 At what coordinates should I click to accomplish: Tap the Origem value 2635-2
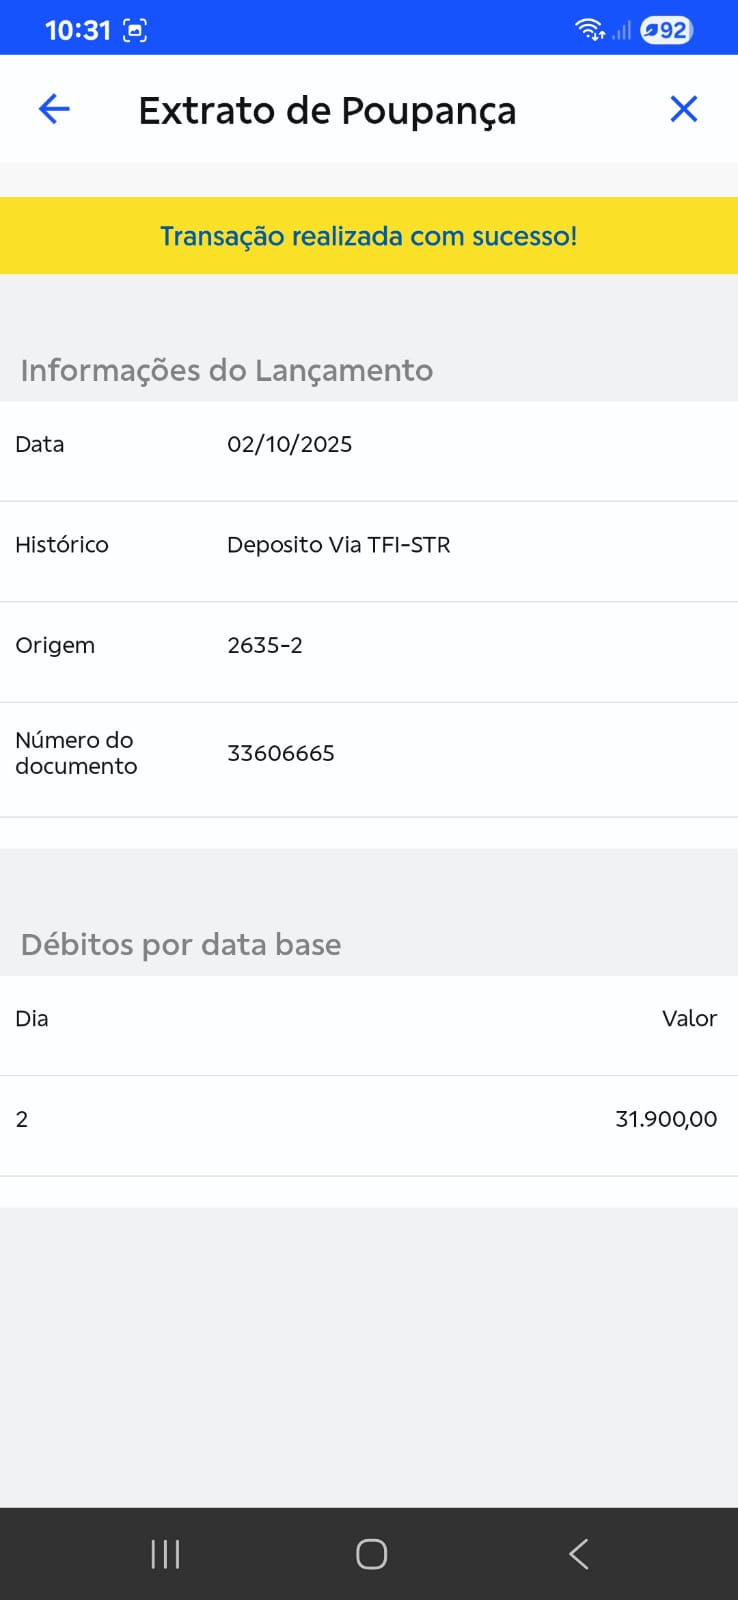pyautogui.click(x=265, y=645)
